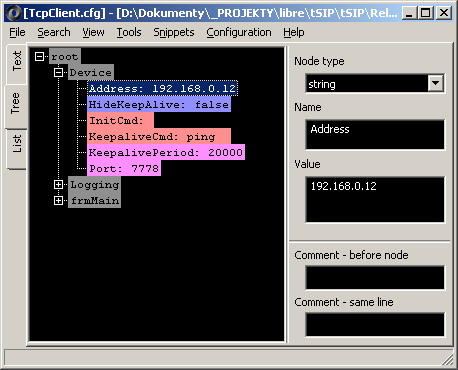Select the Port: 7778 node
The width and height of the screenshot is (458, 370).
pos(124,168)
